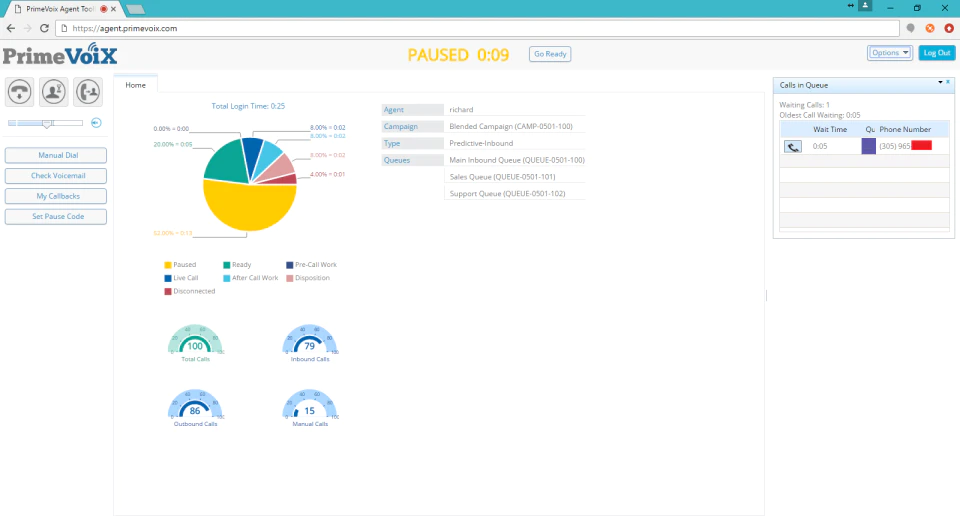This screenshot has width=960, height=516.
Task: Collapse Calls in Queue panel arrow
Action: click(x=940, y=82)
